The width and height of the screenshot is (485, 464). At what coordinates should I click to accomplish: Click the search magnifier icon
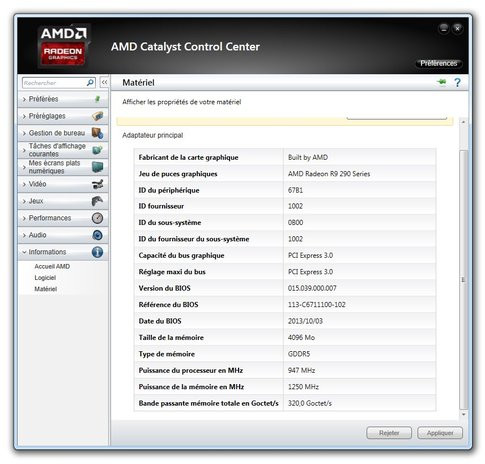90,82
